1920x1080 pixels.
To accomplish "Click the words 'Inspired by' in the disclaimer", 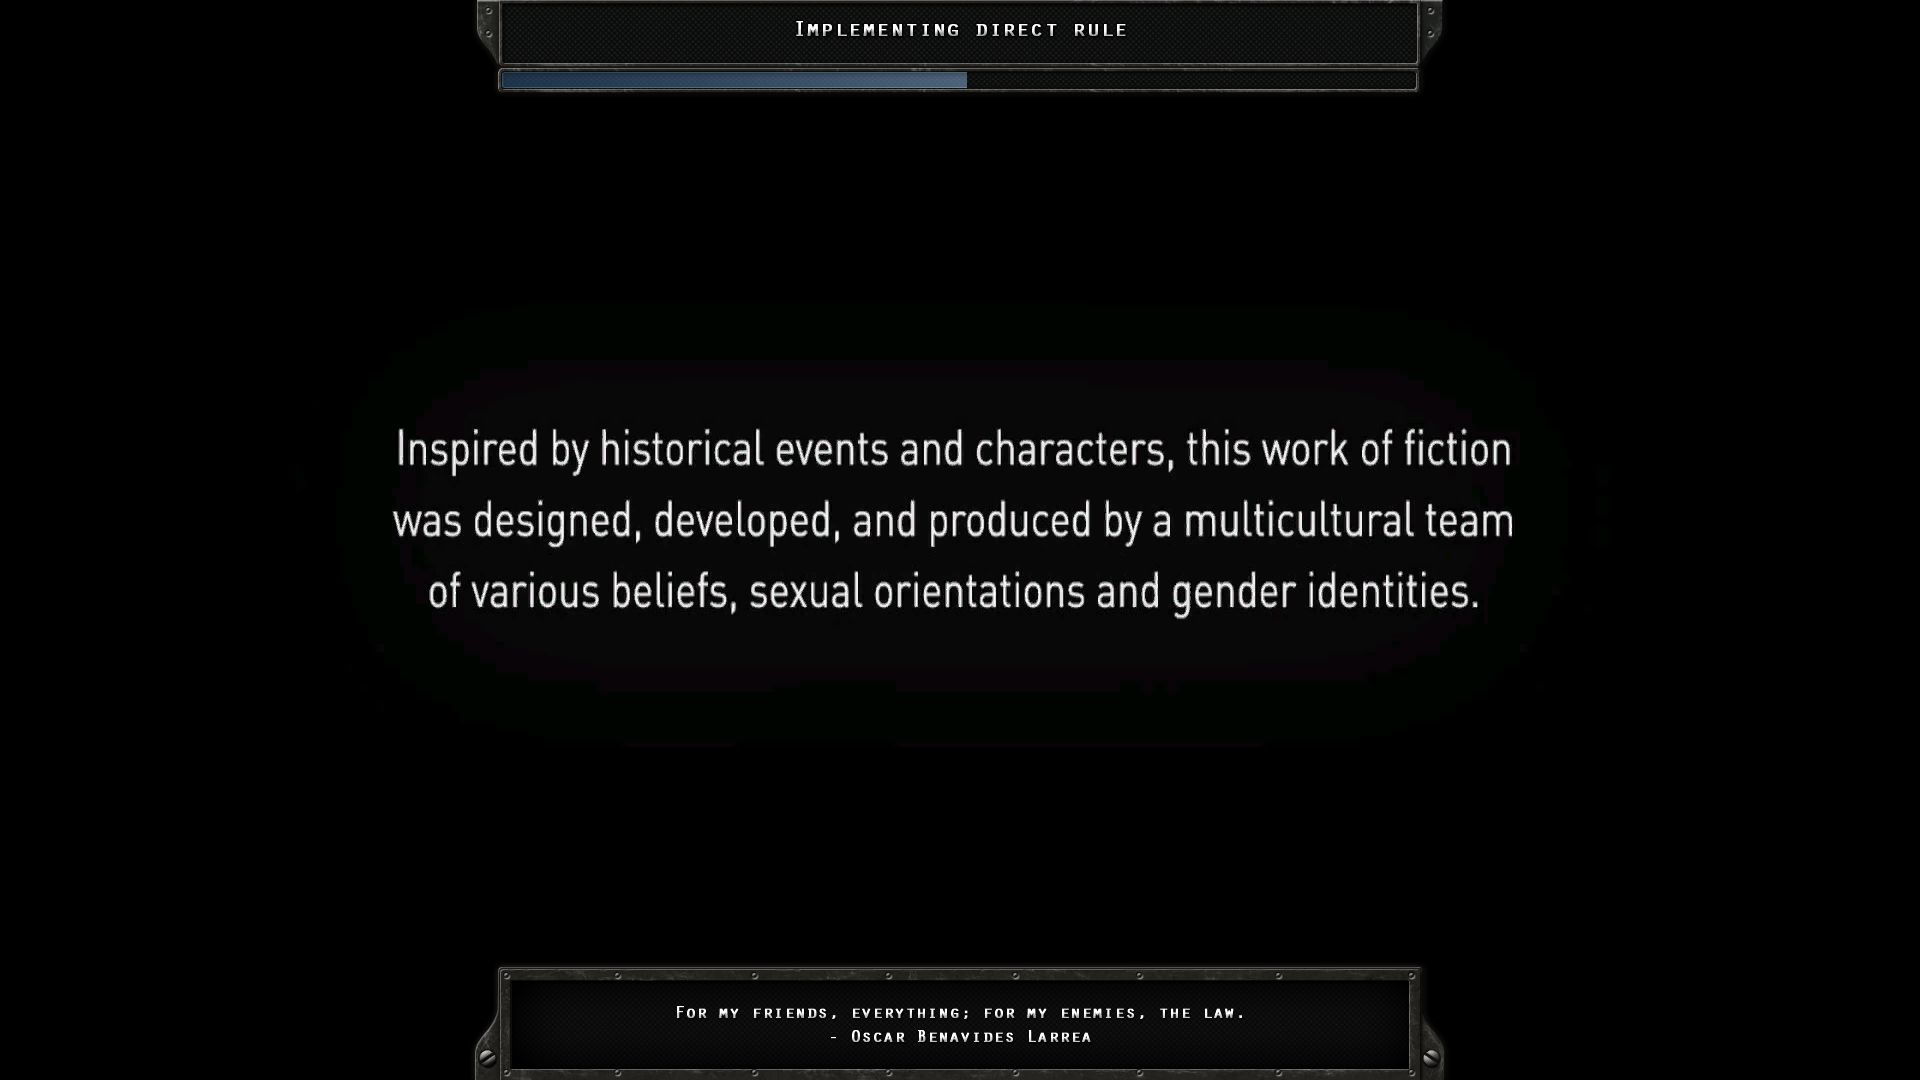I will pyautogui.click(x=491, y=450).
